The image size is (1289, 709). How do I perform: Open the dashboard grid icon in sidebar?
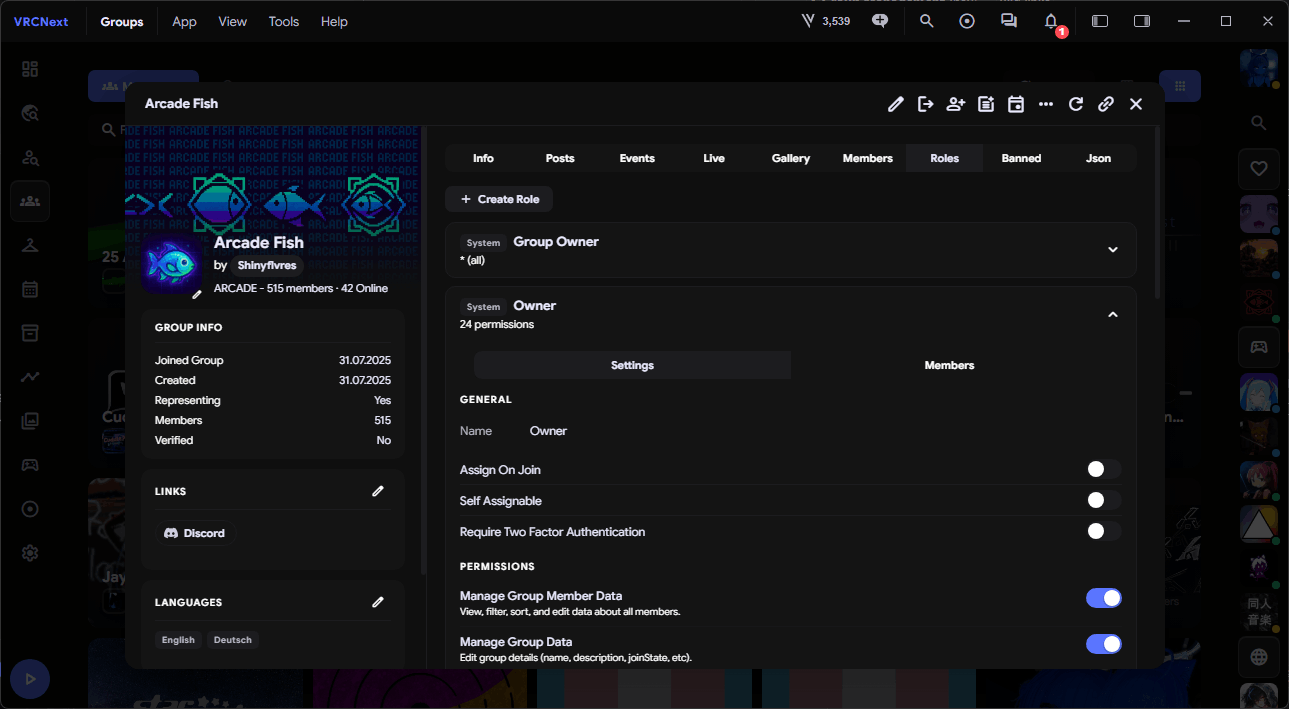[x=30, y=69]
